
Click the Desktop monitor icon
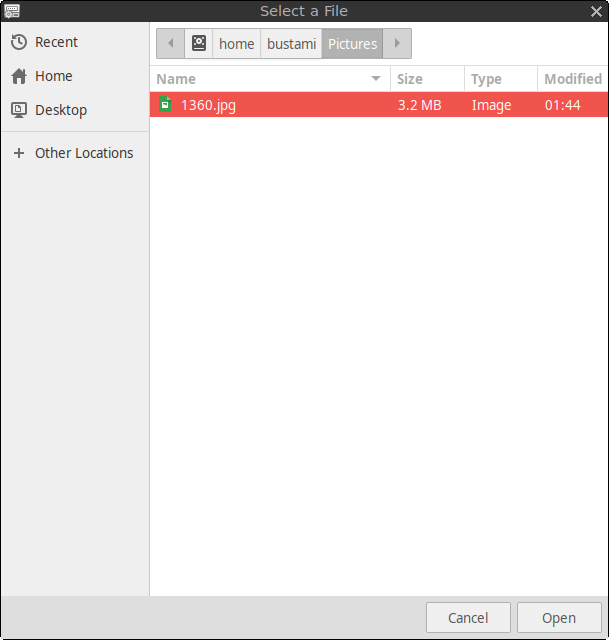click(x=19, y=110)
